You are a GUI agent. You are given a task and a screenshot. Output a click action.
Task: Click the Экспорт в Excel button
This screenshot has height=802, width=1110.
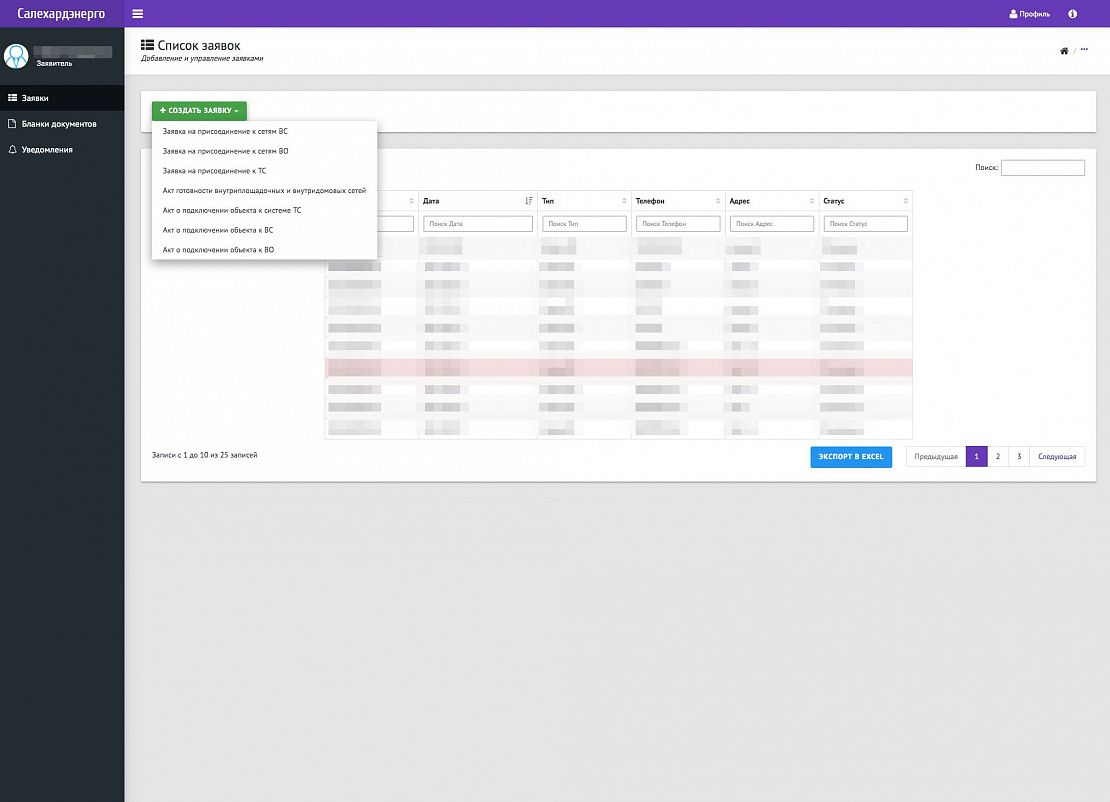click(x=850, y=456)
